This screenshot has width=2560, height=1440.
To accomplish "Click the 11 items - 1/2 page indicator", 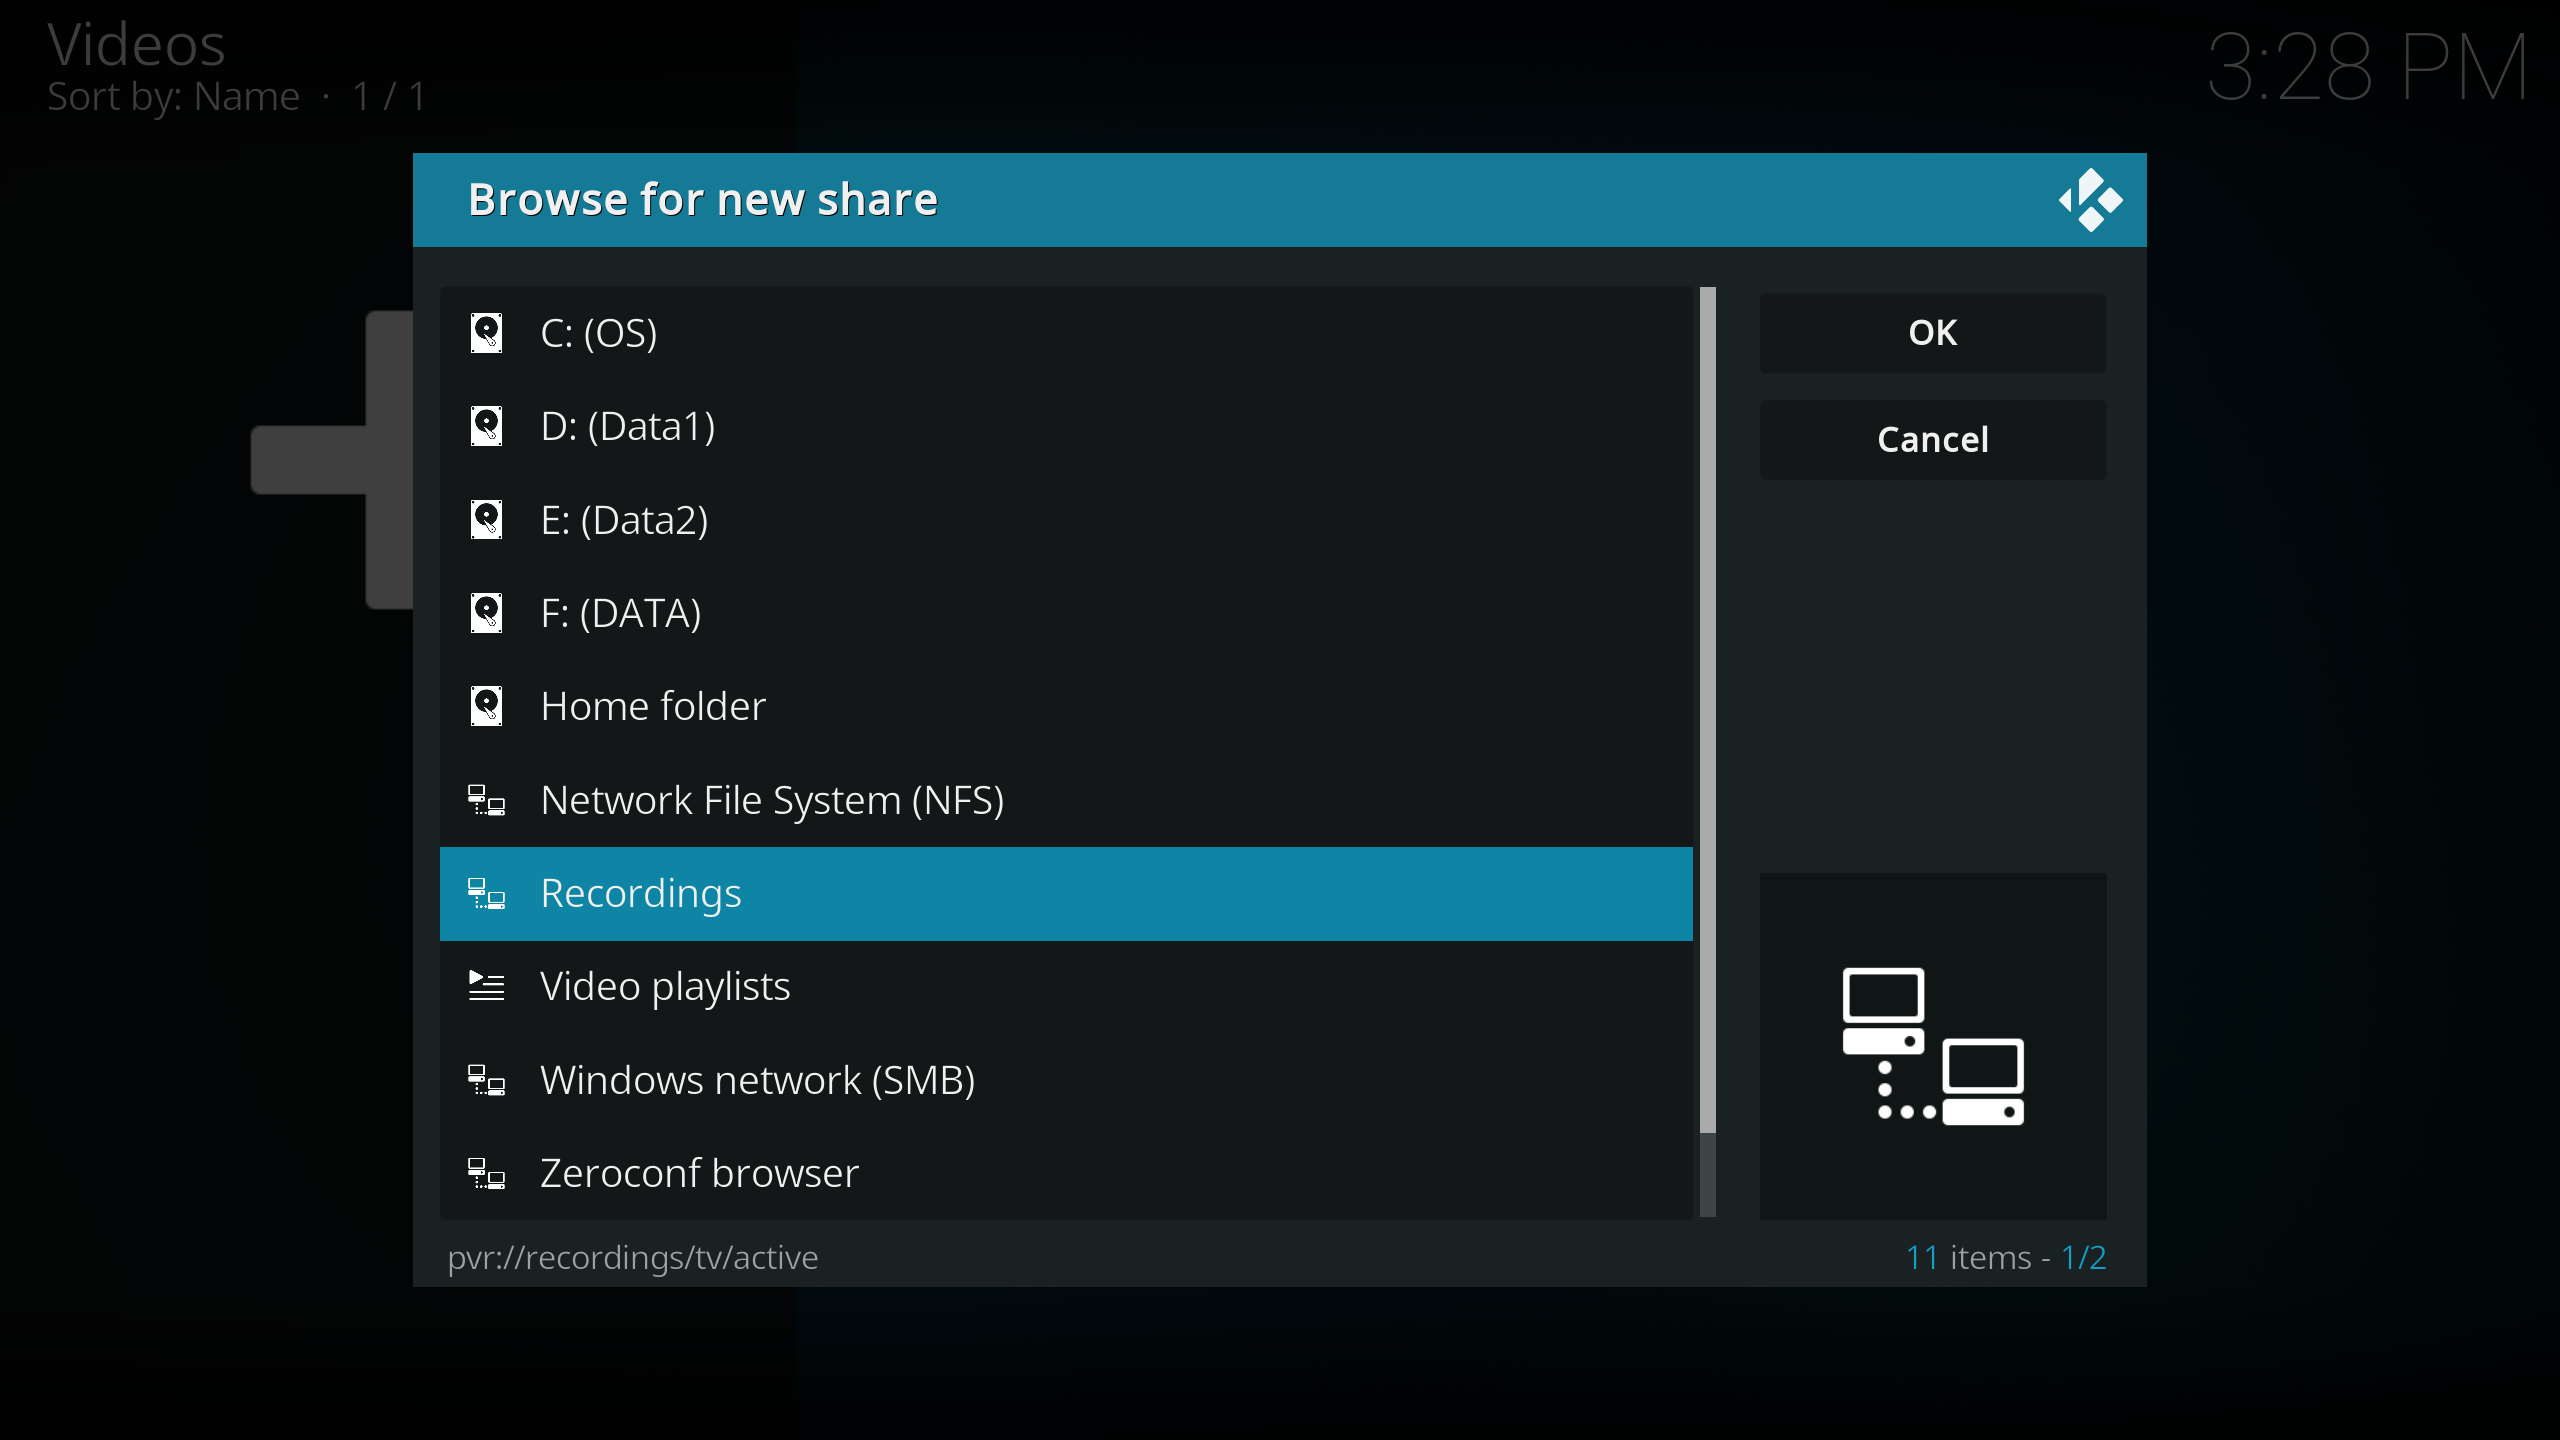I will (2006, 1257).
